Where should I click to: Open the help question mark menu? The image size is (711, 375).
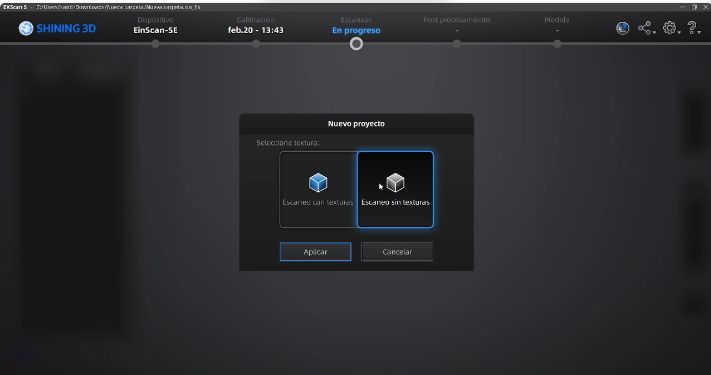tap(694, 28)
